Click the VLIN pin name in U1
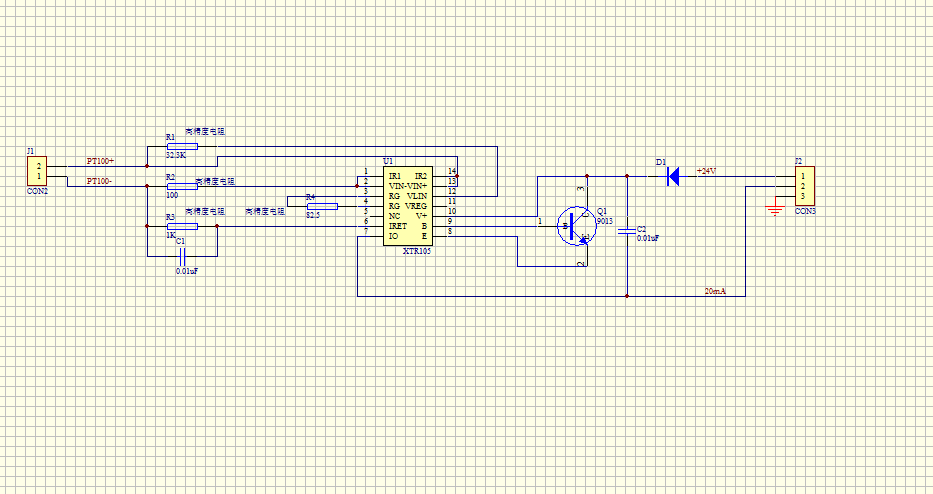The image size is (933, 494). pyautogui.click(x=417, y=196)
